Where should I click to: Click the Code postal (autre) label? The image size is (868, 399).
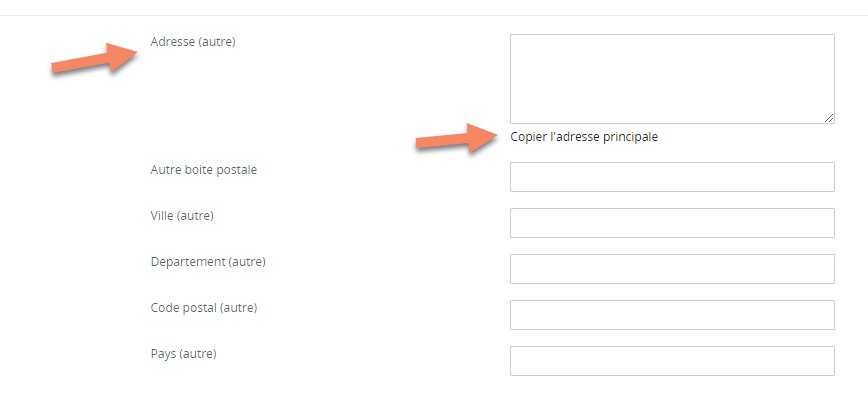204,308
